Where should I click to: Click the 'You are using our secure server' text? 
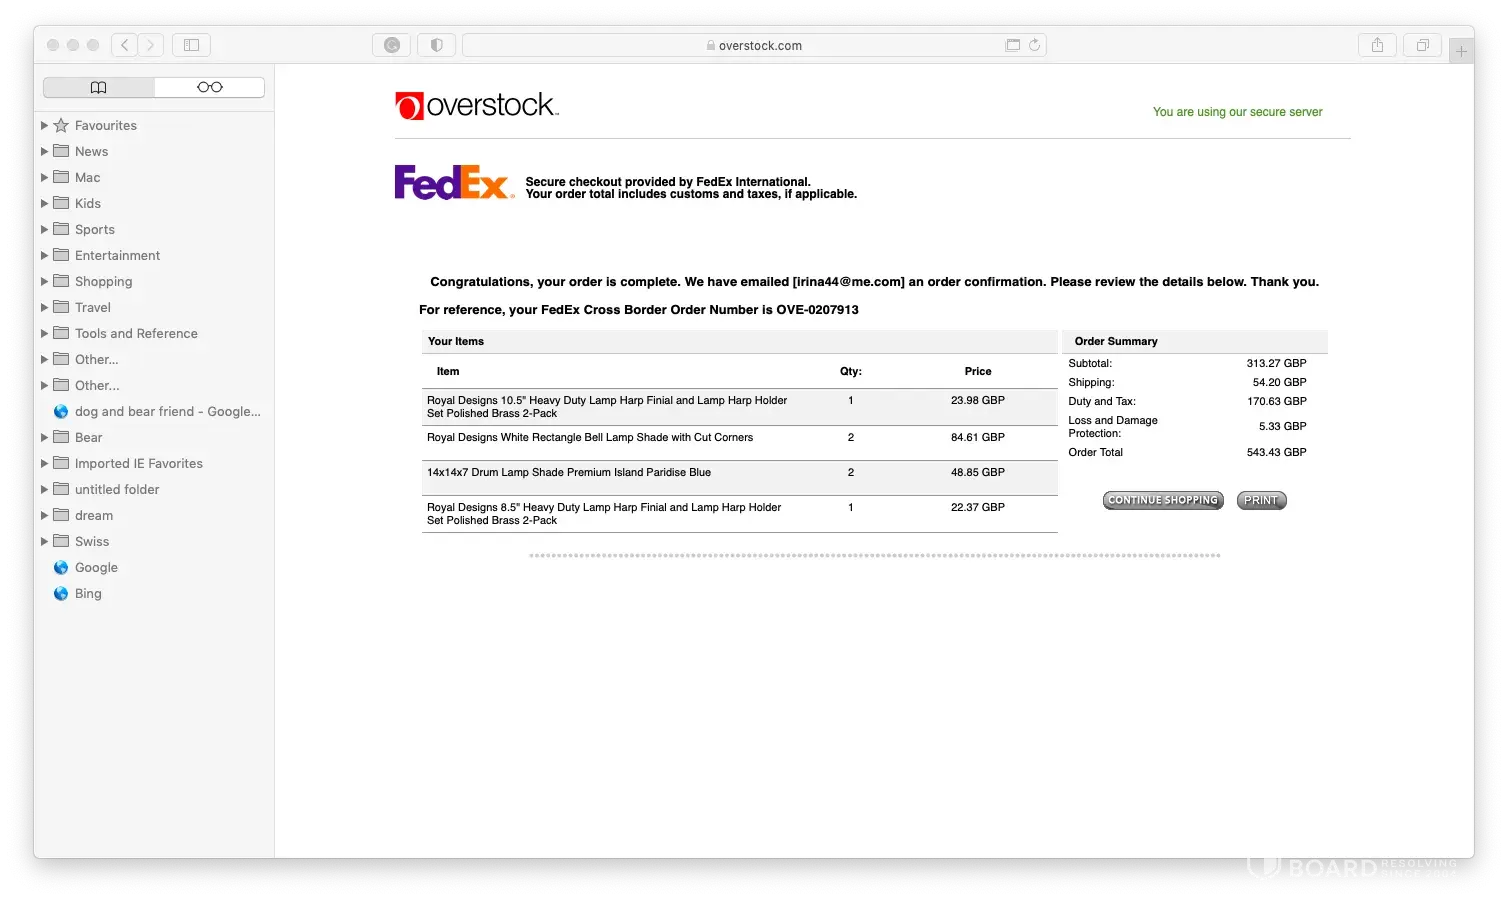point(1238,112)
